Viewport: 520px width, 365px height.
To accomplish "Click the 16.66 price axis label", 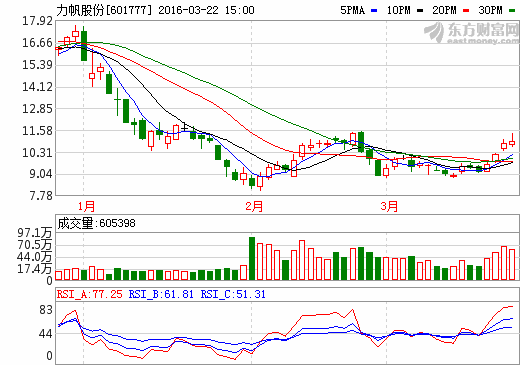I will [37, 43].
